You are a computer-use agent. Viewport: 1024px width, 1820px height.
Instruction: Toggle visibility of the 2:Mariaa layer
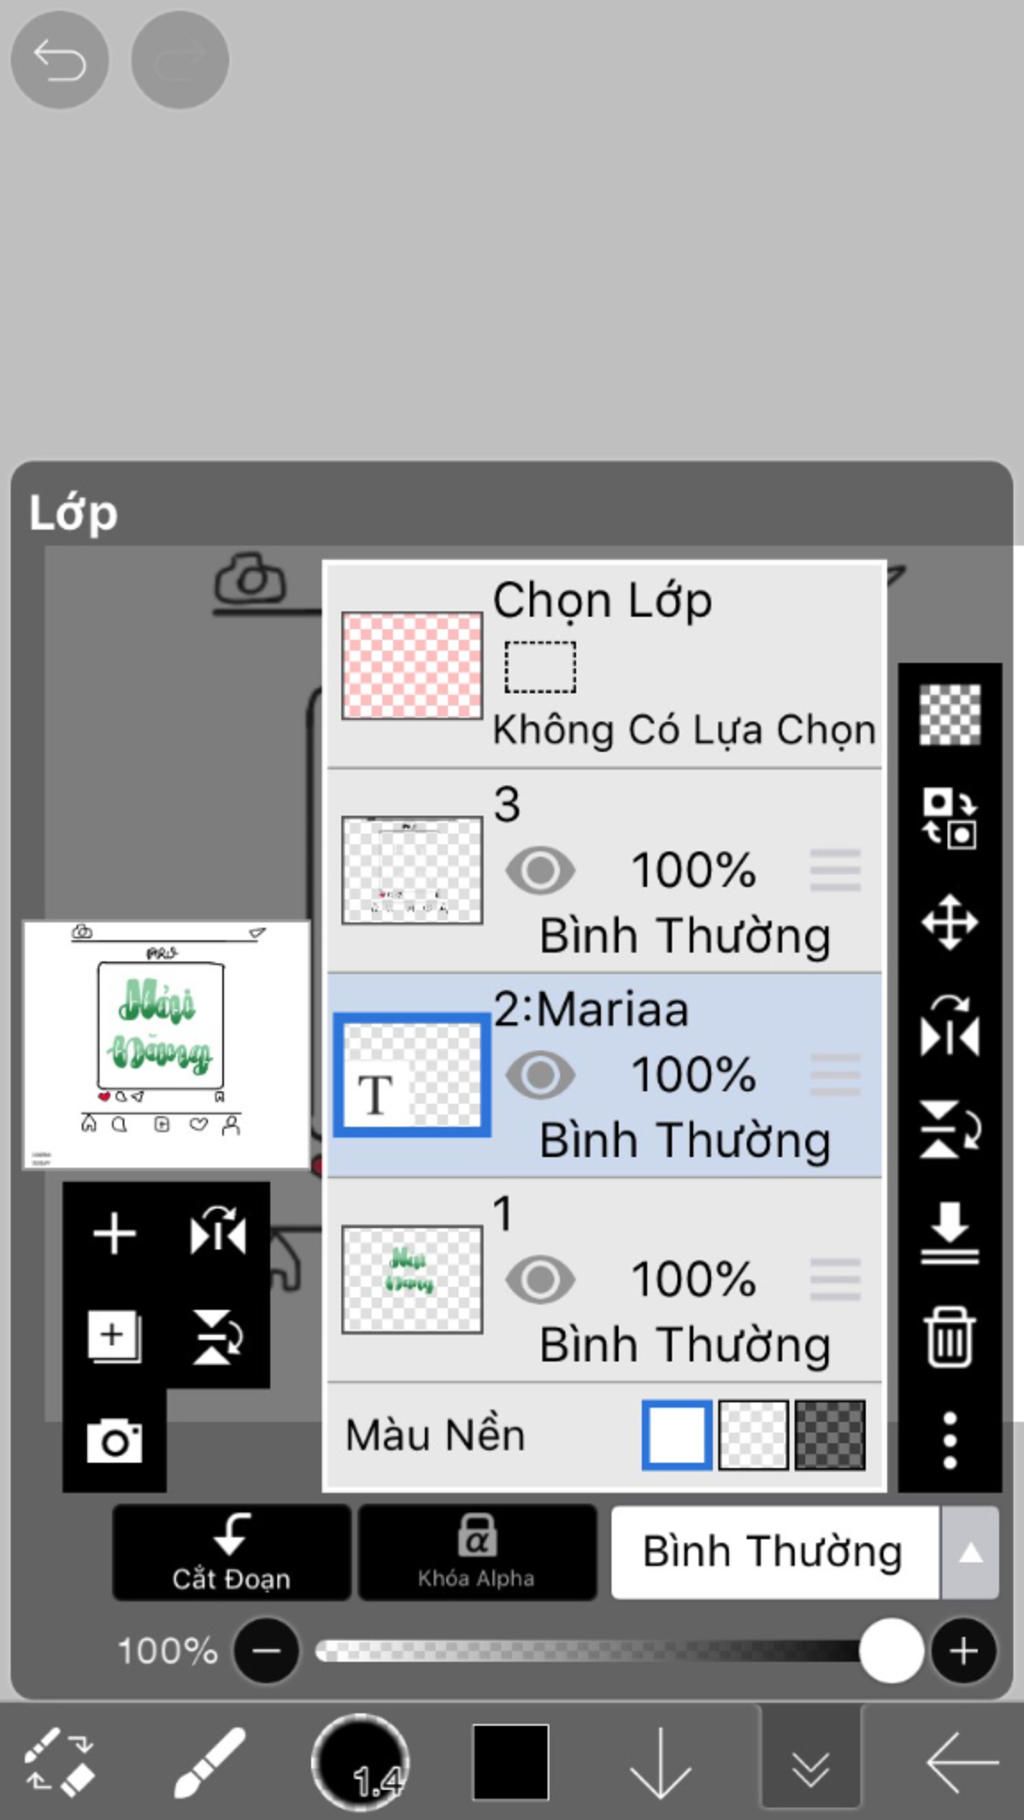point(540,1075)
